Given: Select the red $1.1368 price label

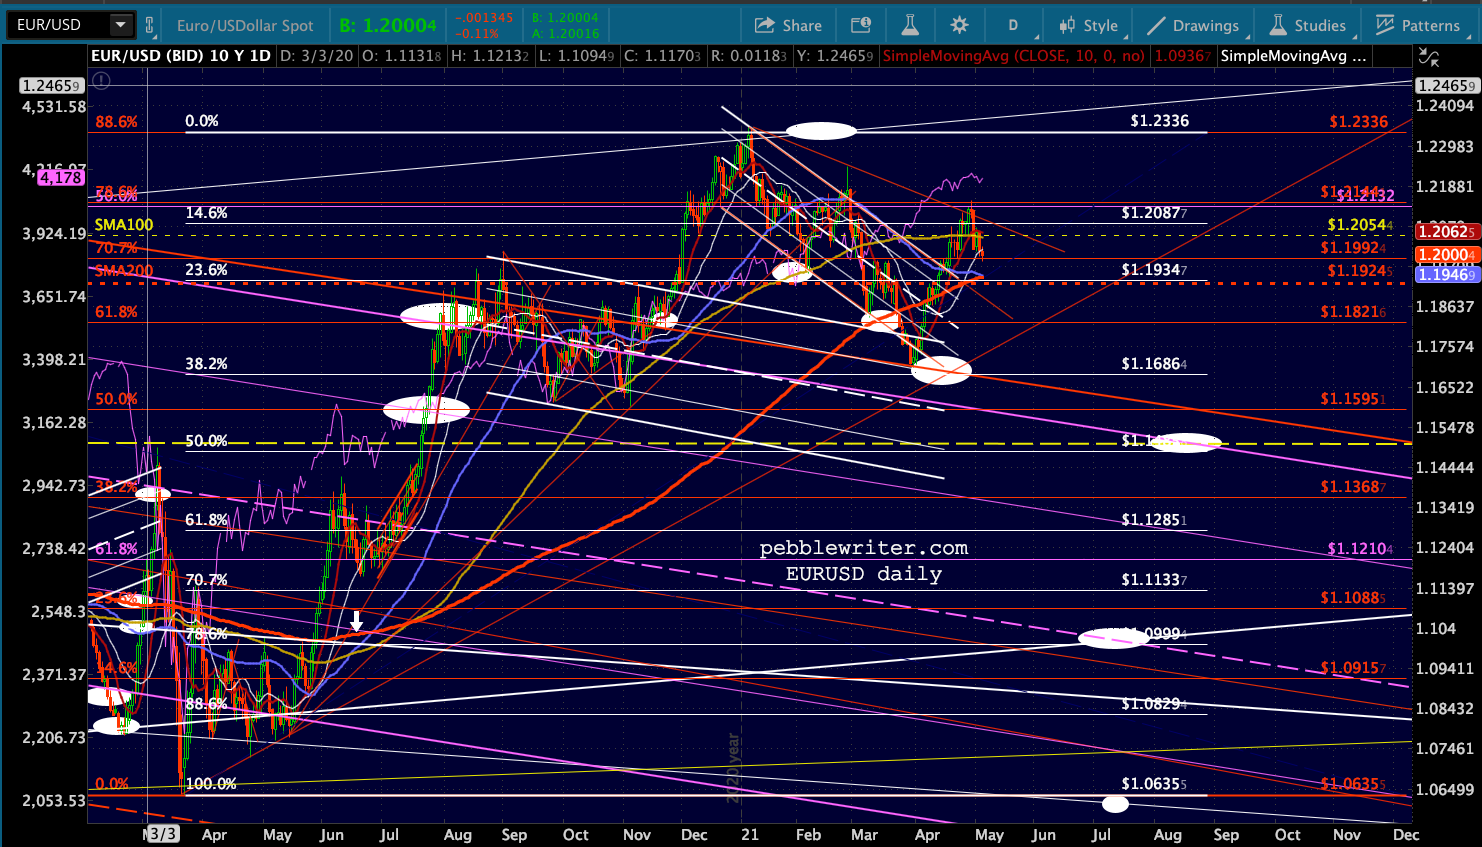Looking at the screenshot, I should coord(1353,487).
